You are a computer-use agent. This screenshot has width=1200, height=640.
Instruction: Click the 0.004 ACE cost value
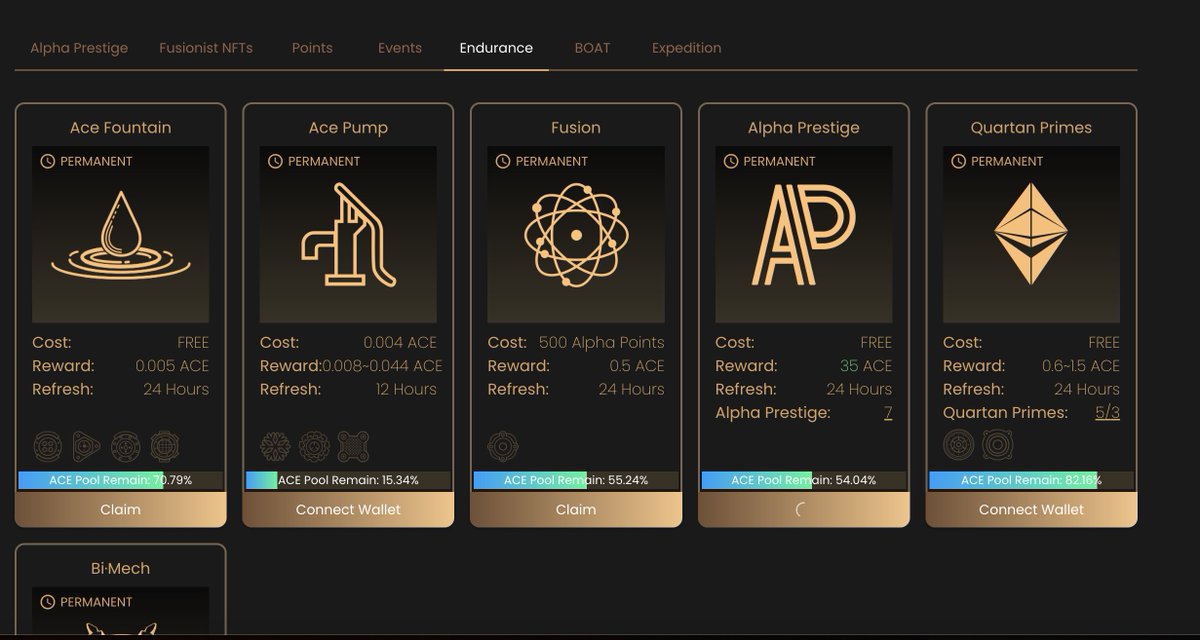click(x=402, y=342)
